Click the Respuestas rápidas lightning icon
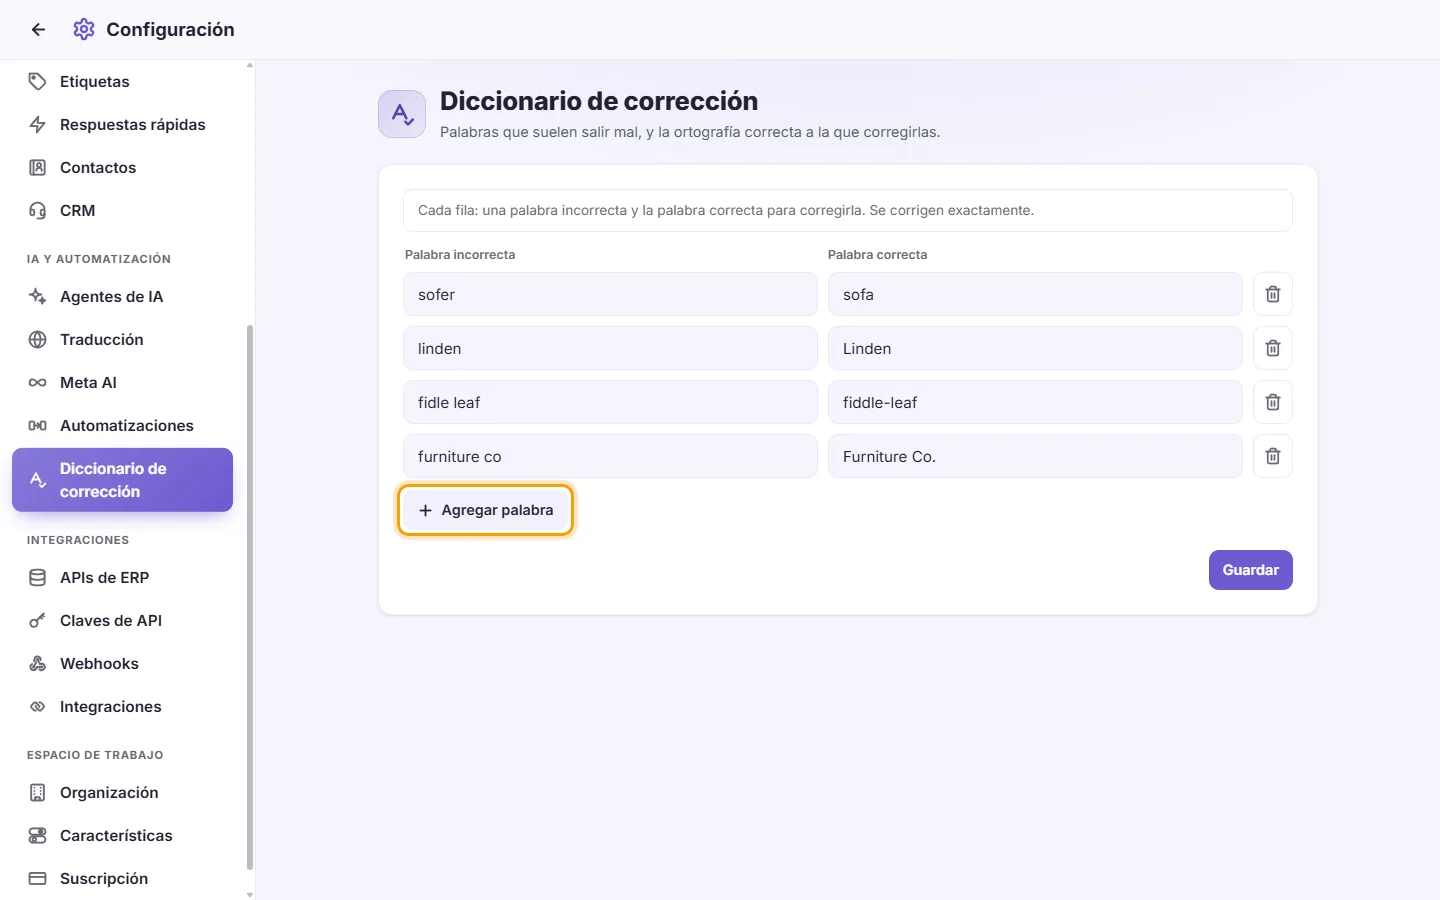This screenshot has width=1440, height=900. 38,125
